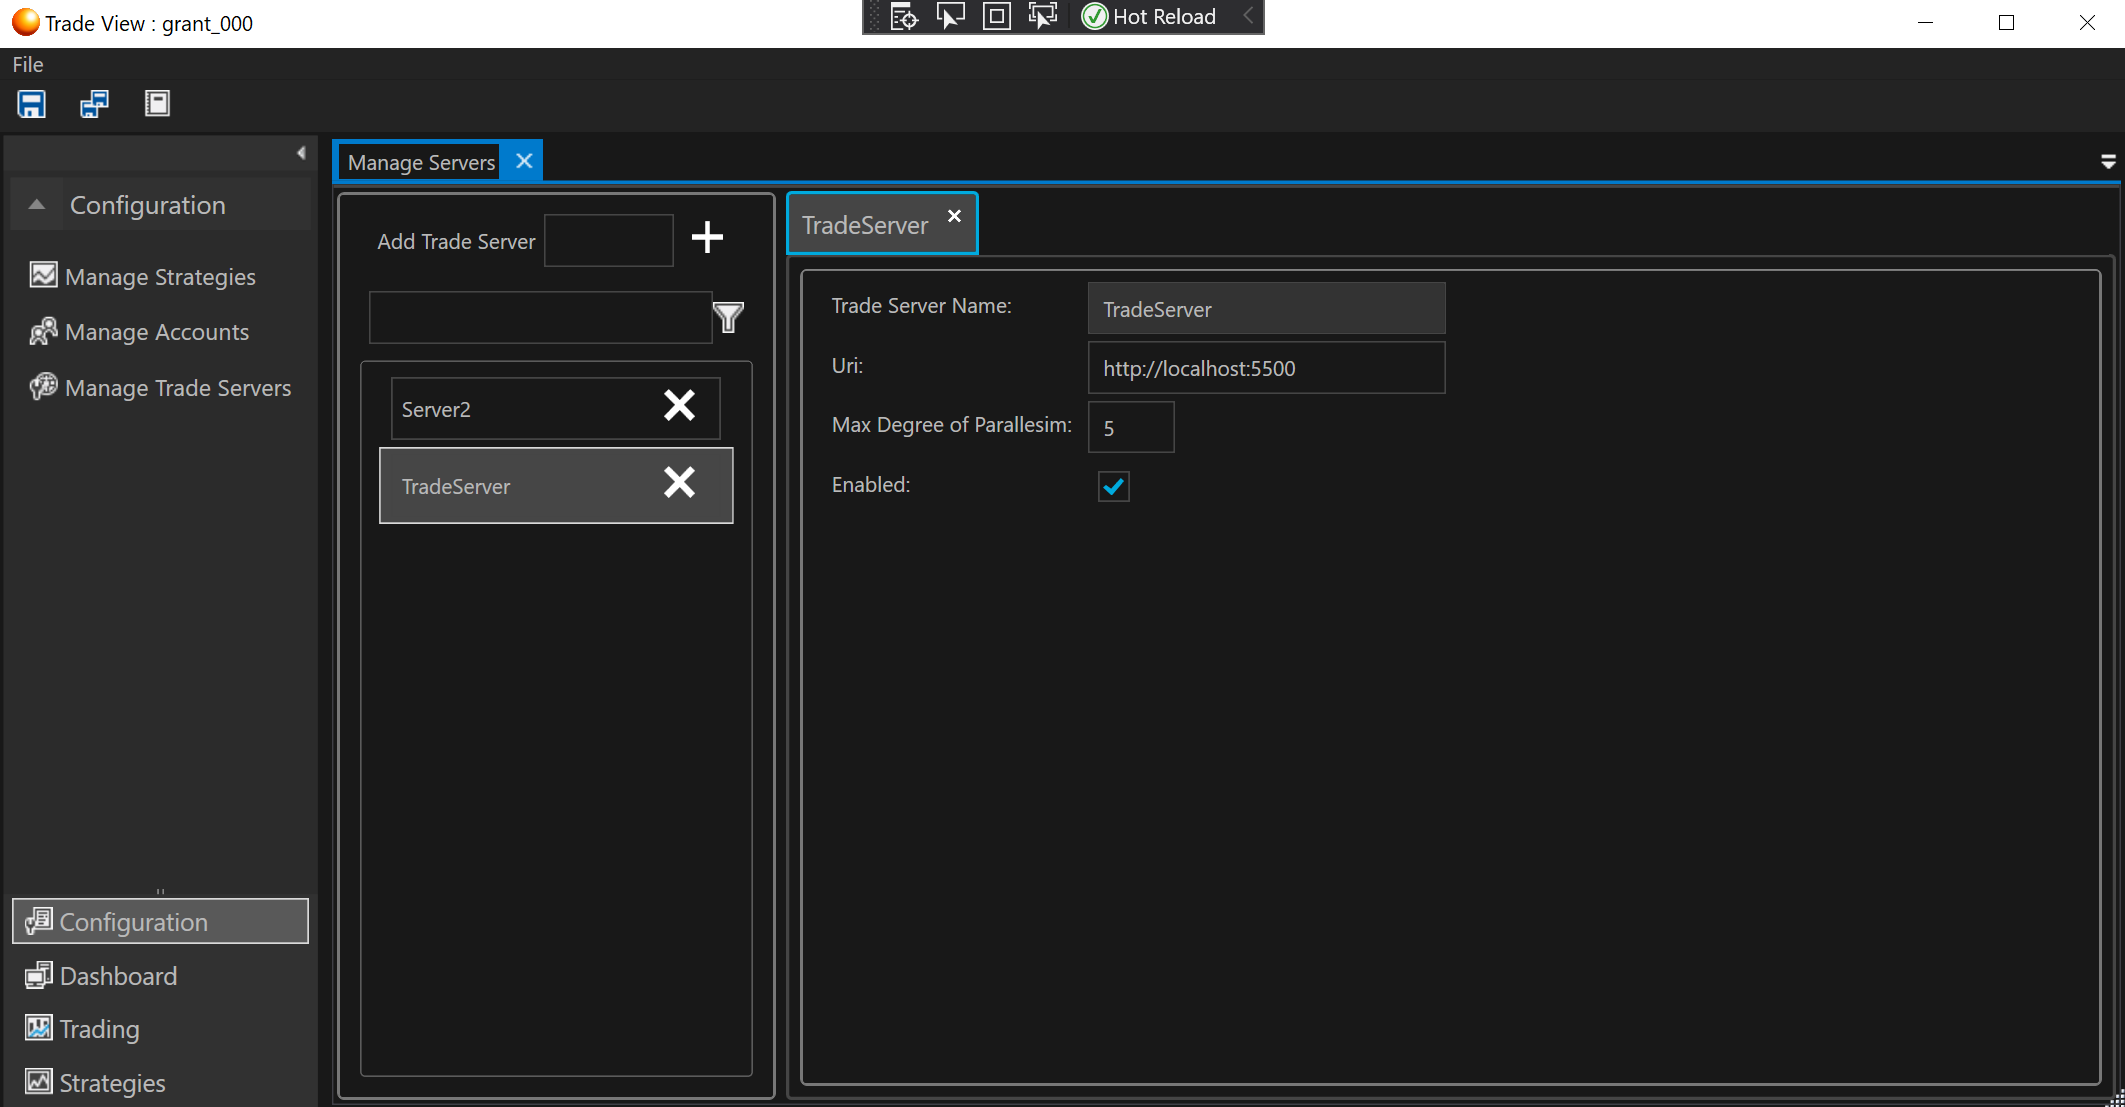This screenshot has height=1107, width=2125.
Task: Click the Uri input field
Action: click(x=1266, y=368)
